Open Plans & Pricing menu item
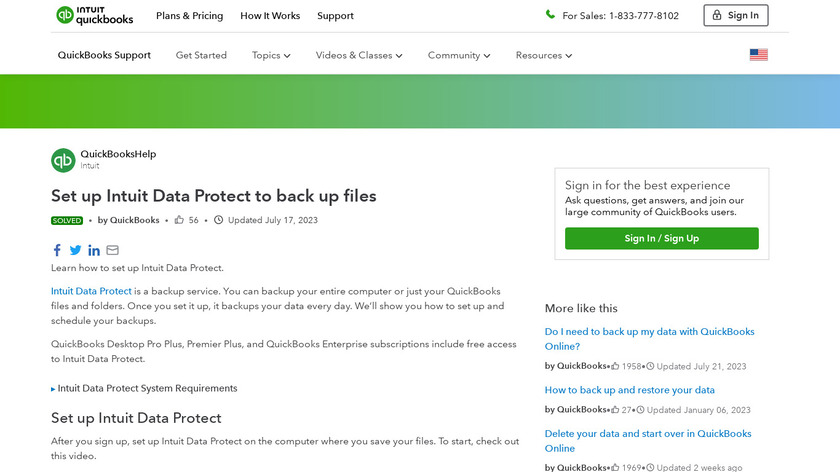The height and width of the screenshot is (472, 840). point(190,16)
